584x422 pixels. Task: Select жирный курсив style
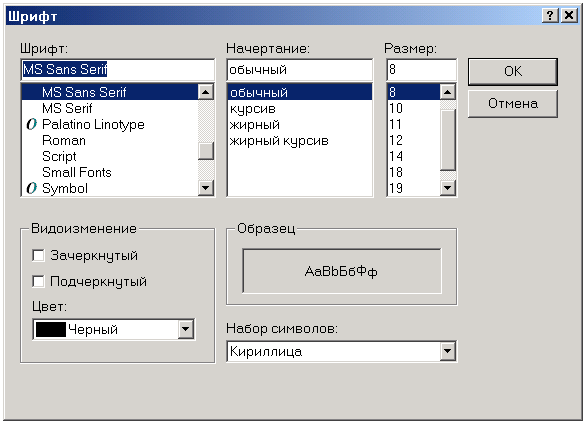279,141
